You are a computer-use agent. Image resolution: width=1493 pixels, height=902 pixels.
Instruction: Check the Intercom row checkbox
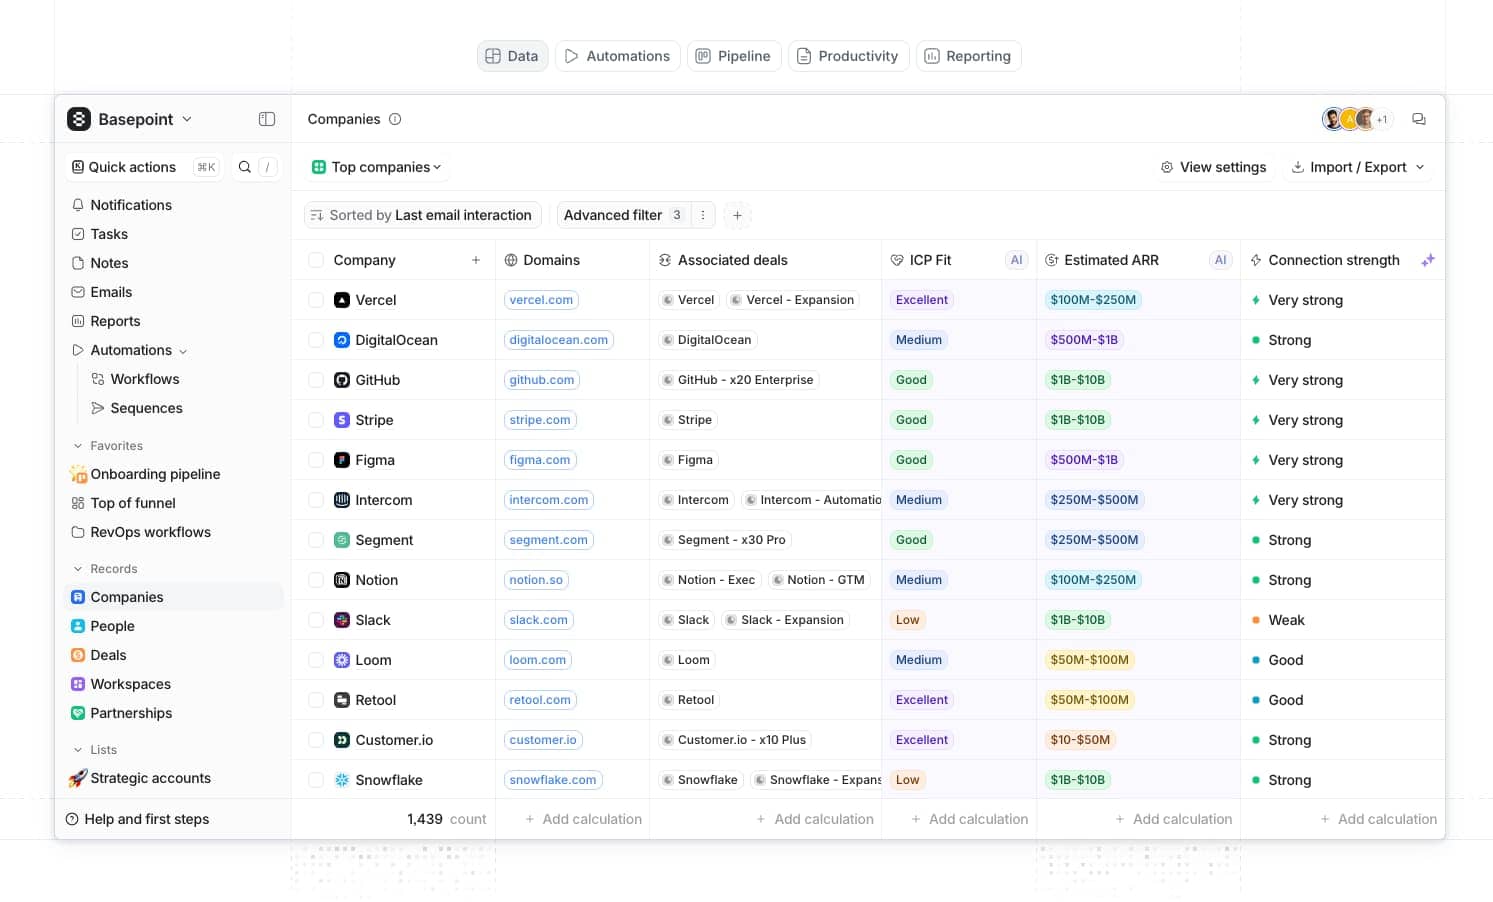click(x=316, y=500)
